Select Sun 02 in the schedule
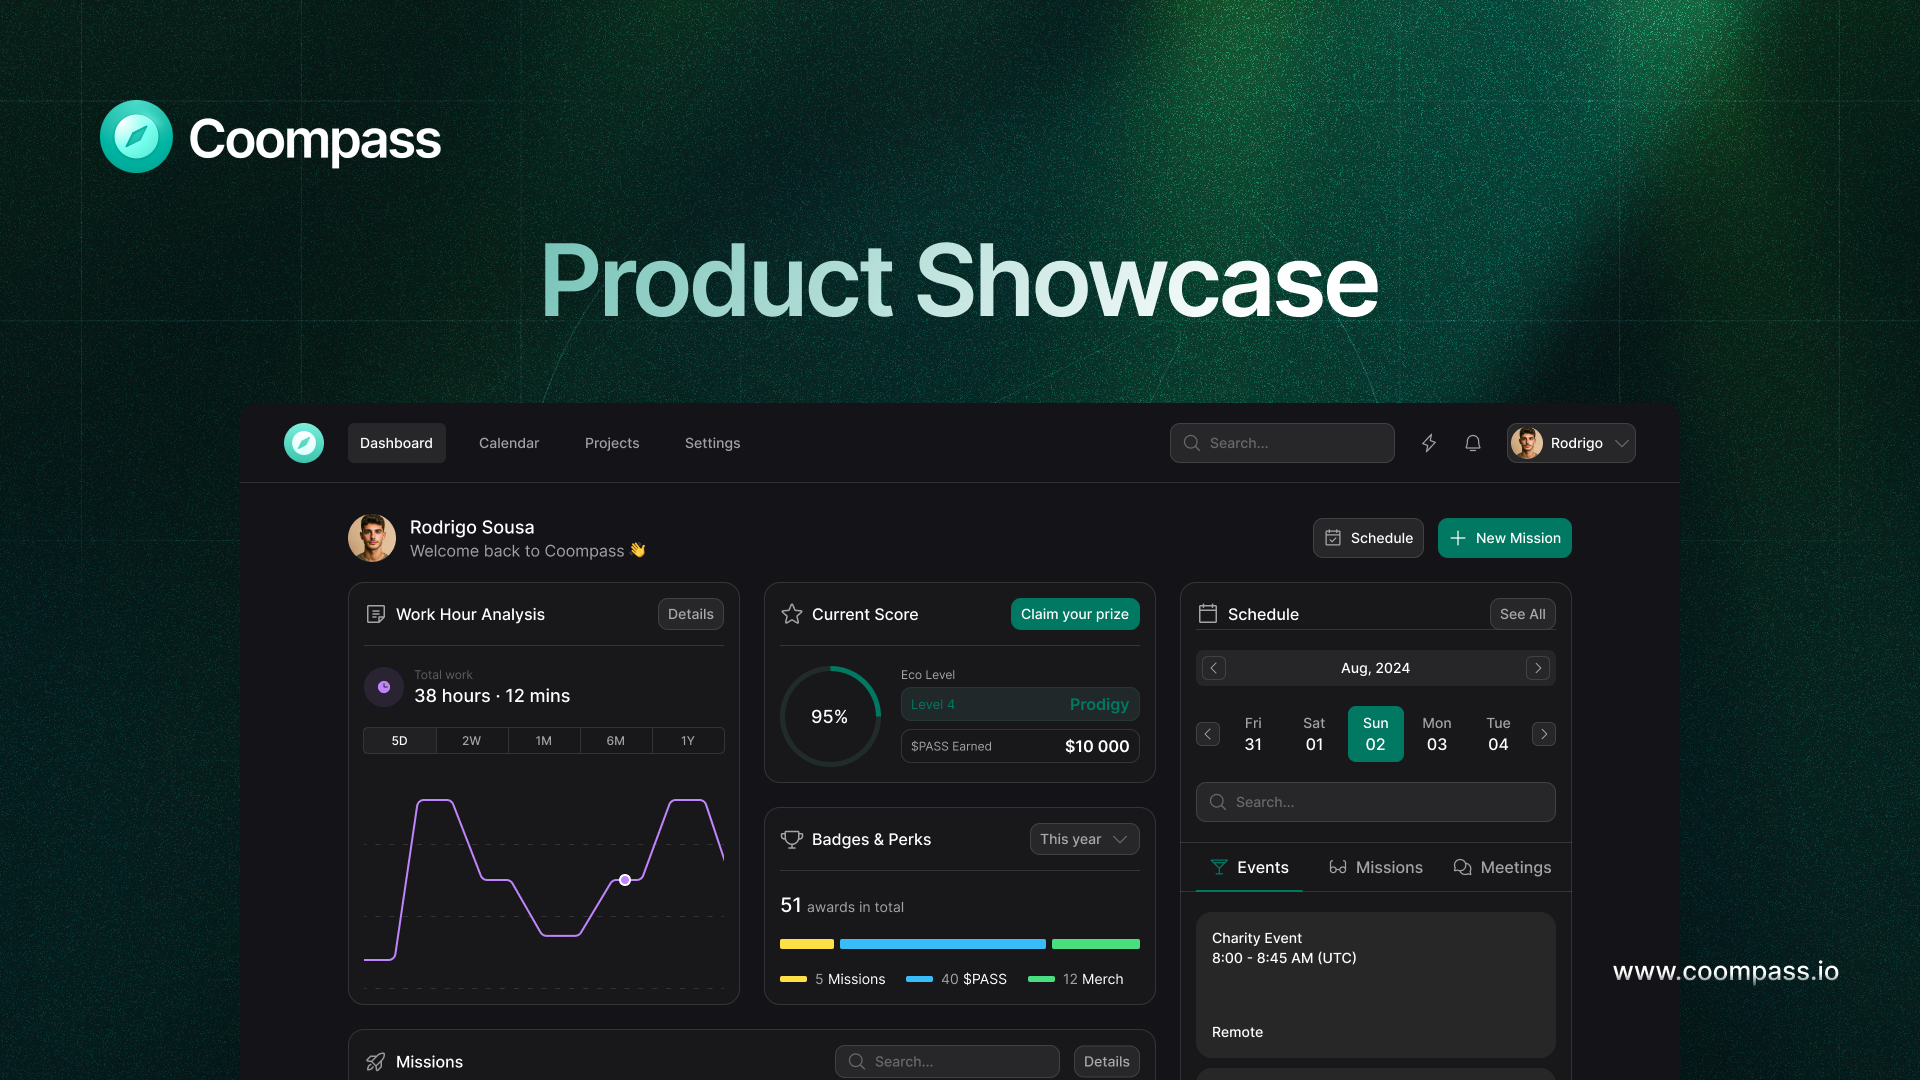The height and width of the screenshot is (1080, 1920). tap(1376, 734)
